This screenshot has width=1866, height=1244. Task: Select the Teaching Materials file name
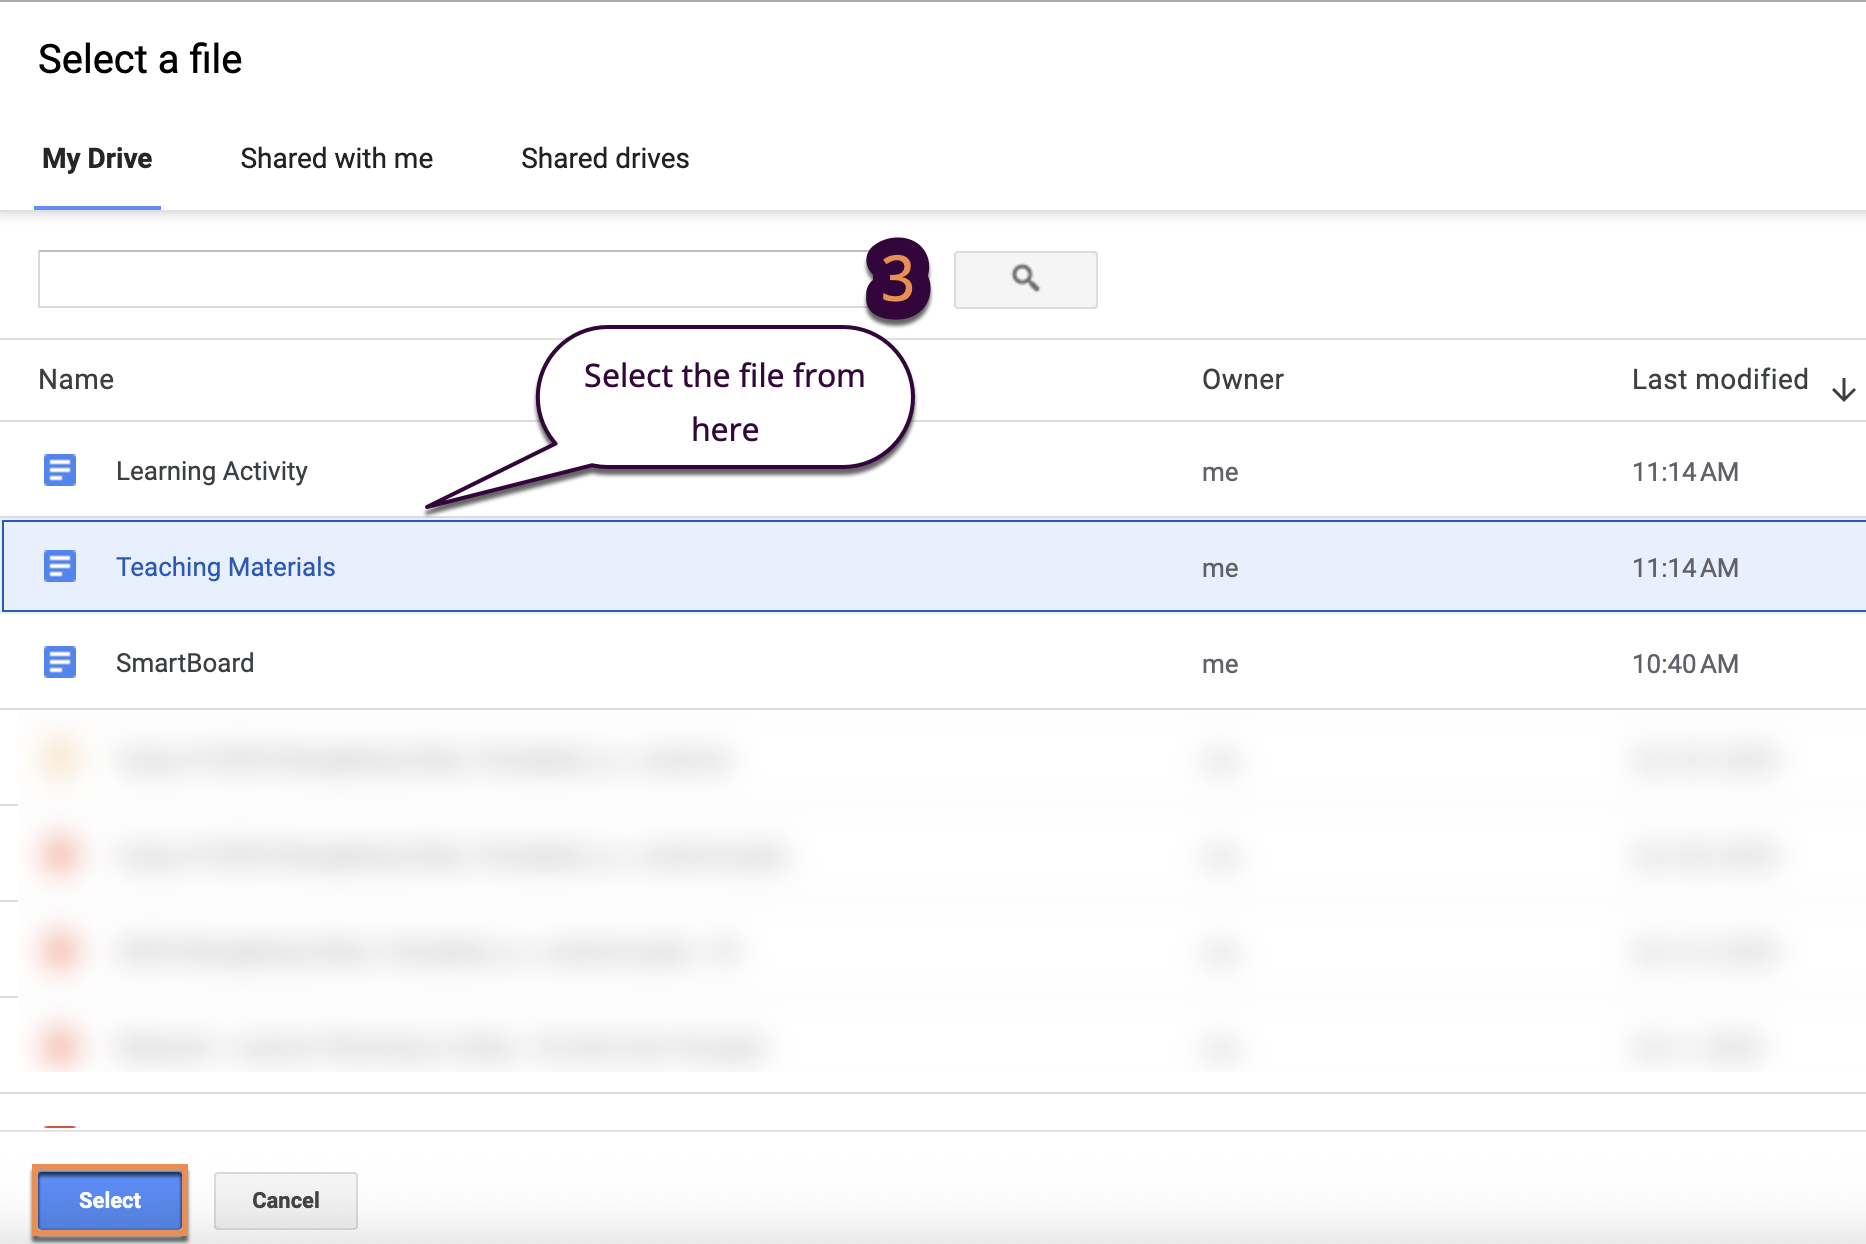225,567
